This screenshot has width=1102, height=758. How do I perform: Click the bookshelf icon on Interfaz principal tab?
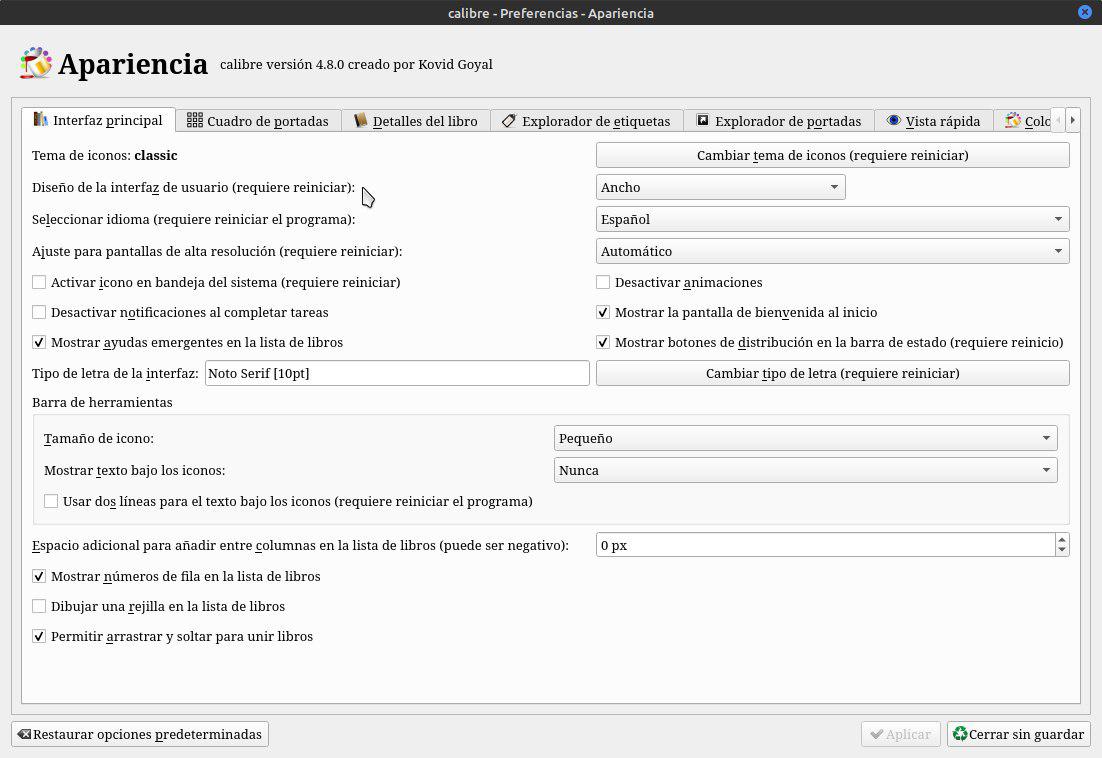click(41, 119)
